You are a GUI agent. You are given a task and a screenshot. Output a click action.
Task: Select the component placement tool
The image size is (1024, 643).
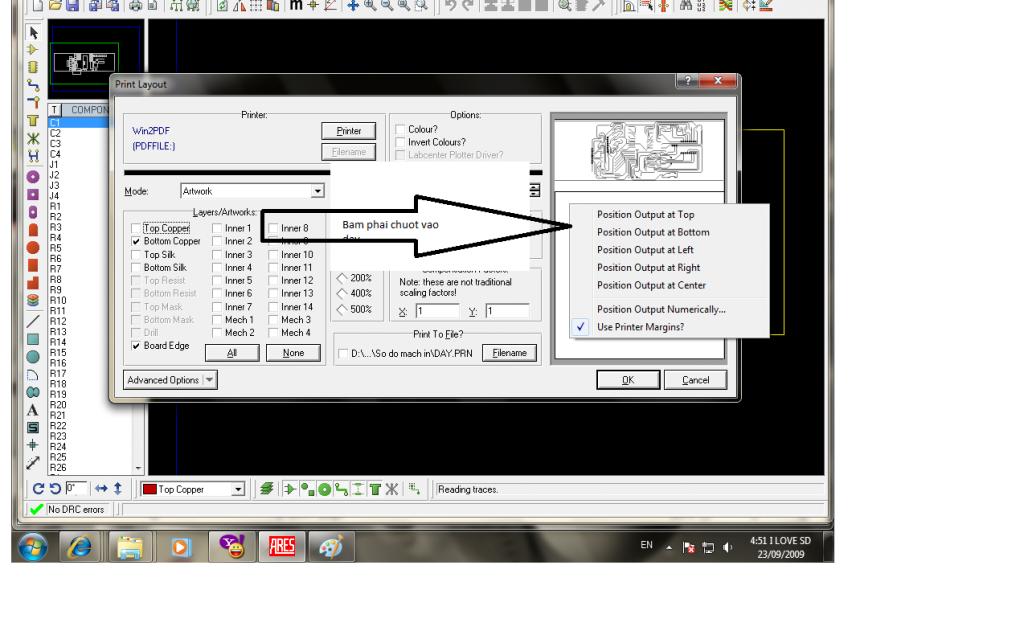tap(33, 50)
